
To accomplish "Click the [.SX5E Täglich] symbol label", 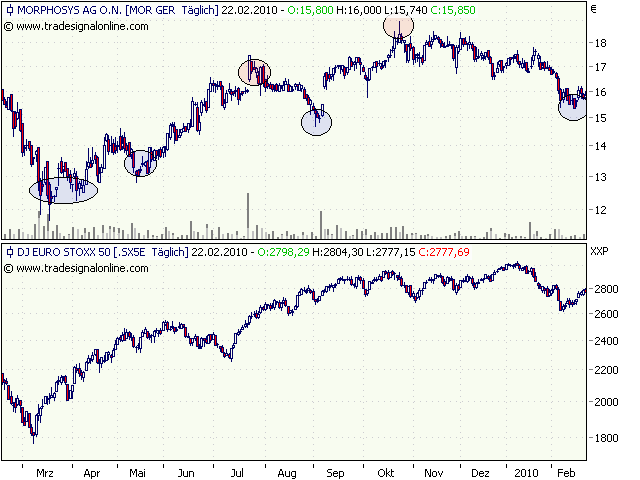I will (x=151, y=252).
